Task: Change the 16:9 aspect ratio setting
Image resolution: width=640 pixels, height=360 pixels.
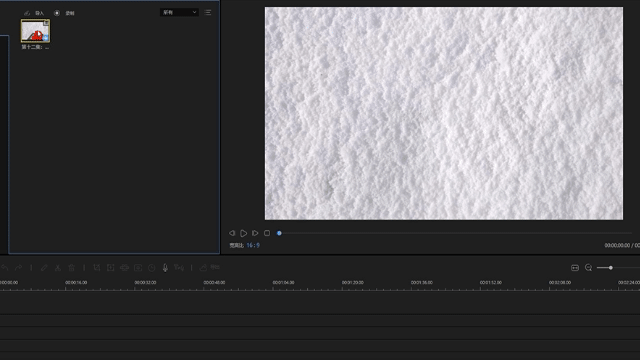Action: click(253, 245)
